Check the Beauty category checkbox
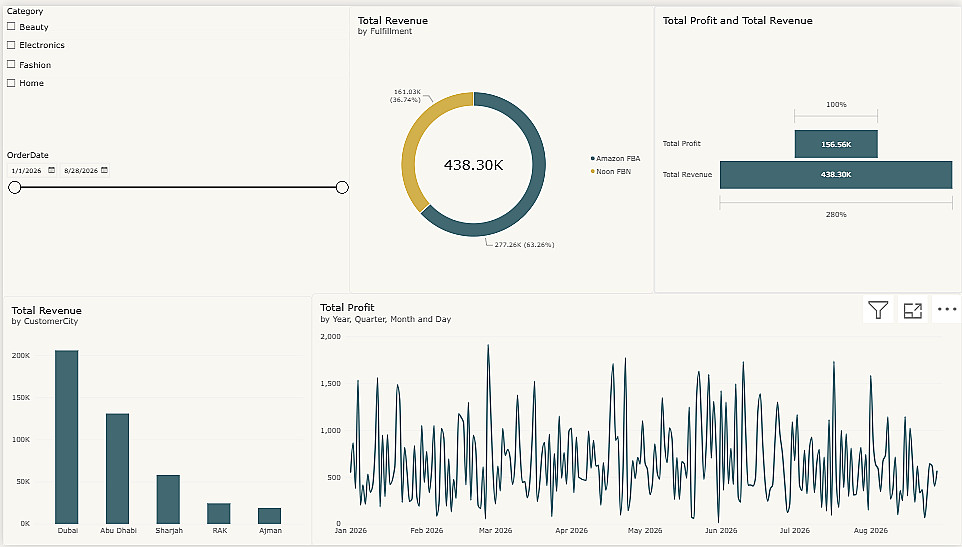The image size is (962, 547). (x=11, y=26)
